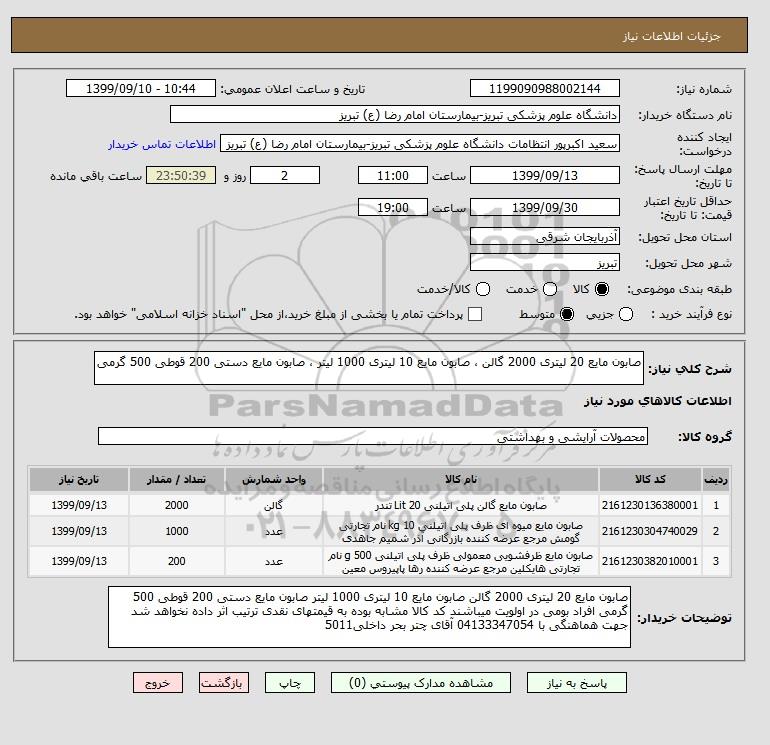Click the تعداد / مقدار column header
The image size is (770, 745).
177,479
